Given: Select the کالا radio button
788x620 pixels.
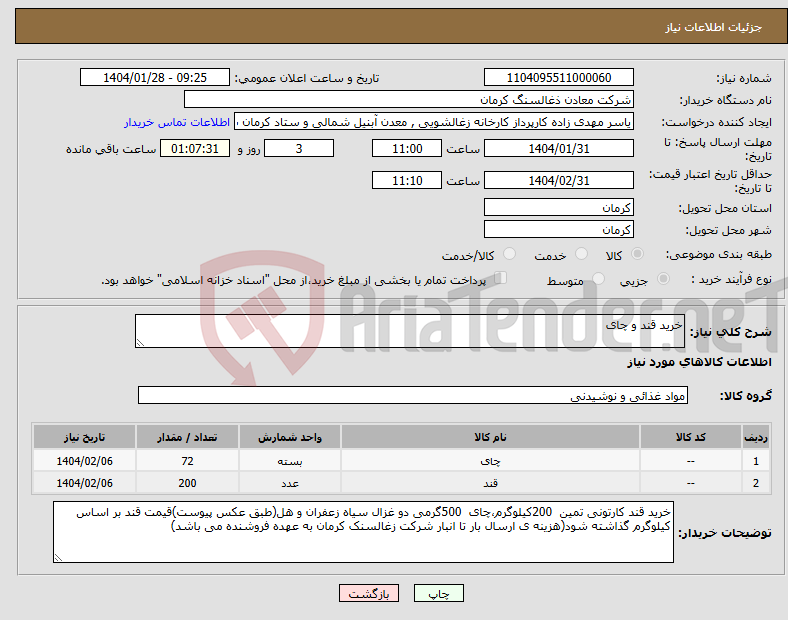Looking at the screenshot, I should [637, 254].
